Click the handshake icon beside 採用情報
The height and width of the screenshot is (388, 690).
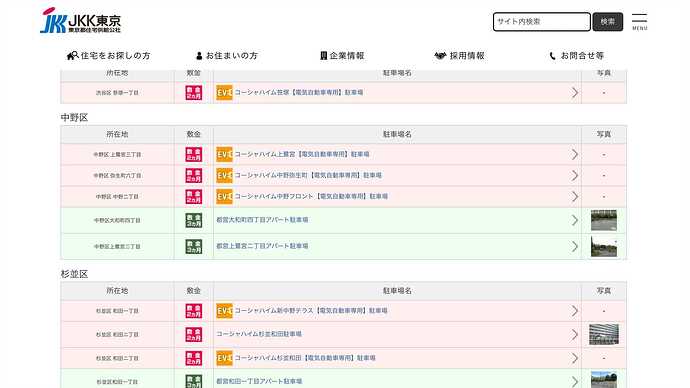tap(440, 56)
